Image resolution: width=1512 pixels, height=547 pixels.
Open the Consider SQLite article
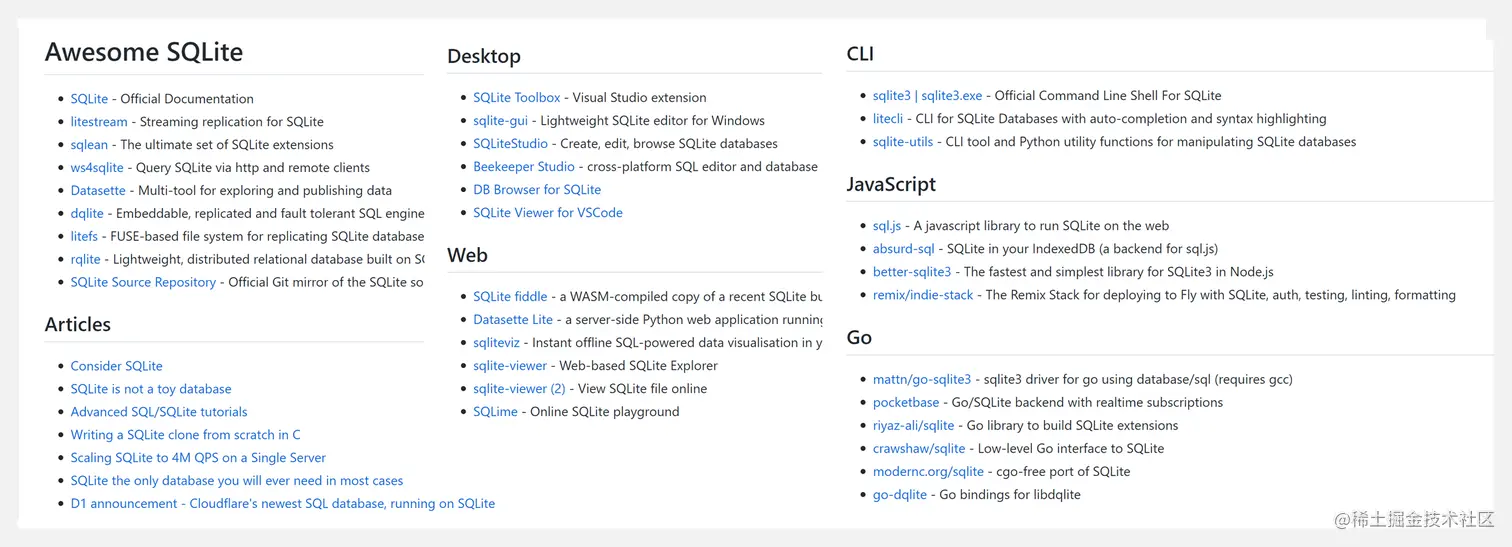pyautogui.click(x=116, y=366)
